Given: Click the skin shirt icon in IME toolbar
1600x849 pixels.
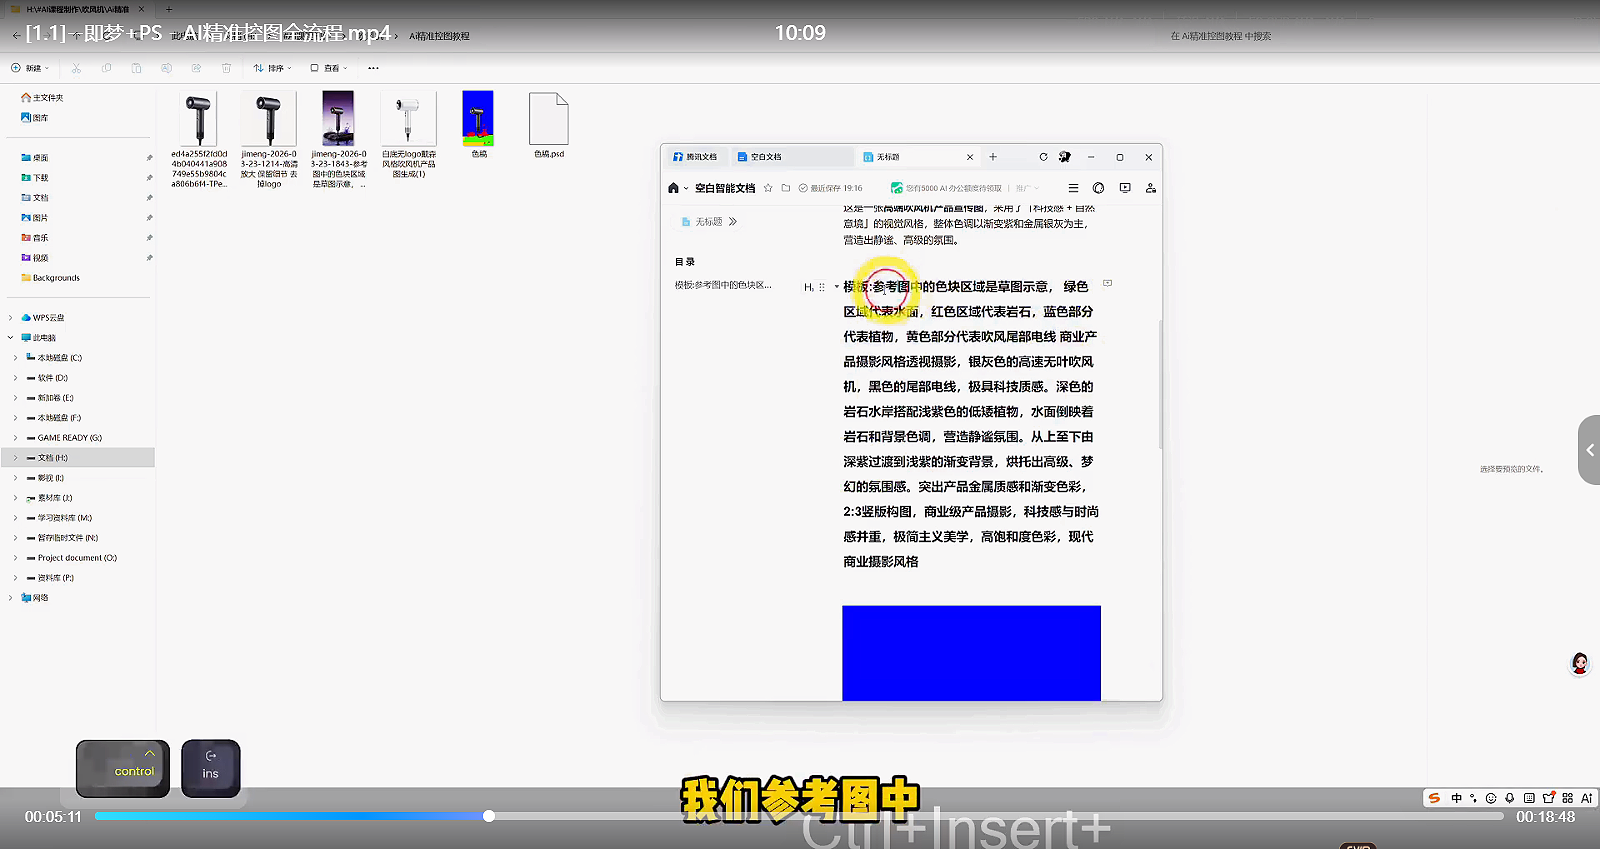Looking at the screenshot, I should tap(1549, 798).
